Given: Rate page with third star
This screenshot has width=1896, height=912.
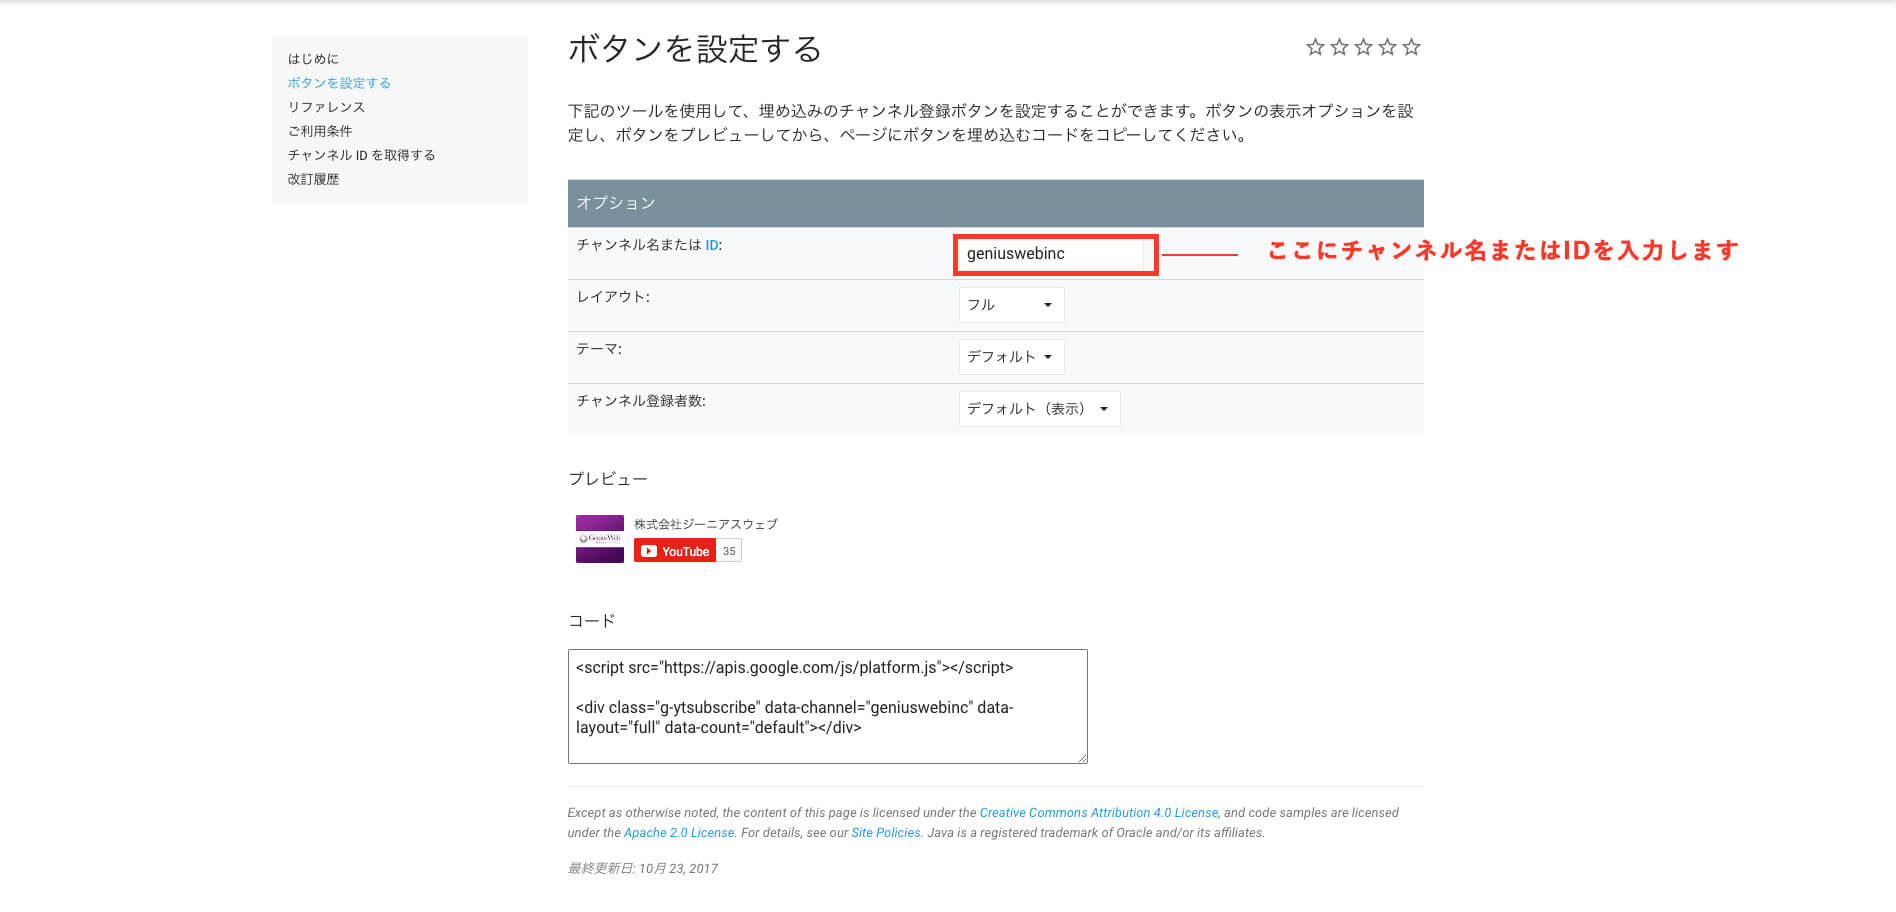Looking at the screenshot, I should pos(1363,47).
